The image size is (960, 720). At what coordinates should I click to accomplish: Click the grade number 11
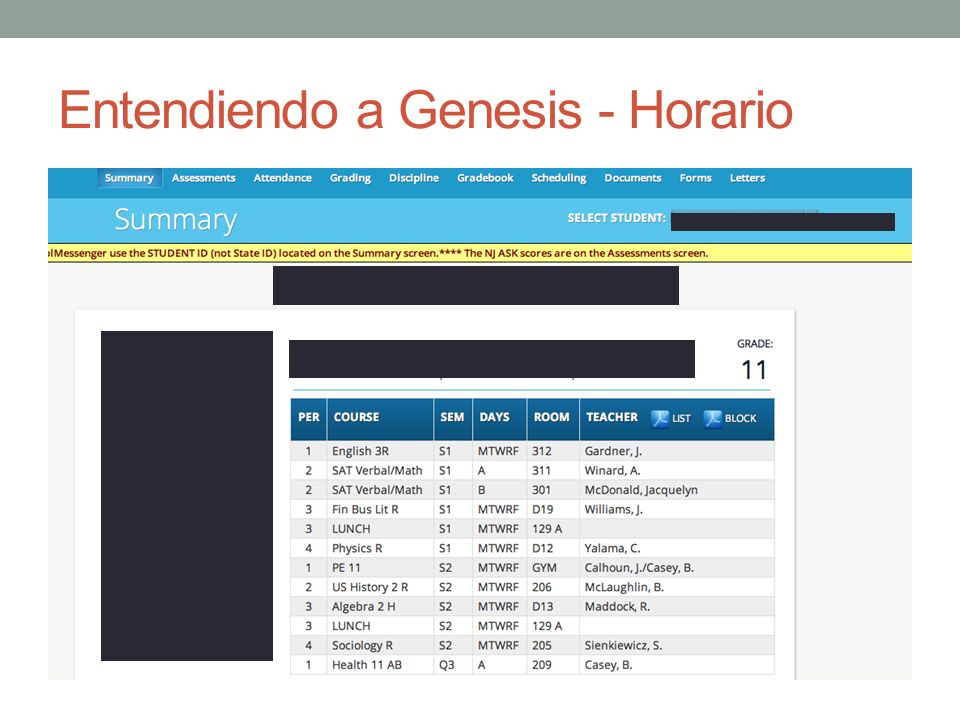[x=754, y=370]
